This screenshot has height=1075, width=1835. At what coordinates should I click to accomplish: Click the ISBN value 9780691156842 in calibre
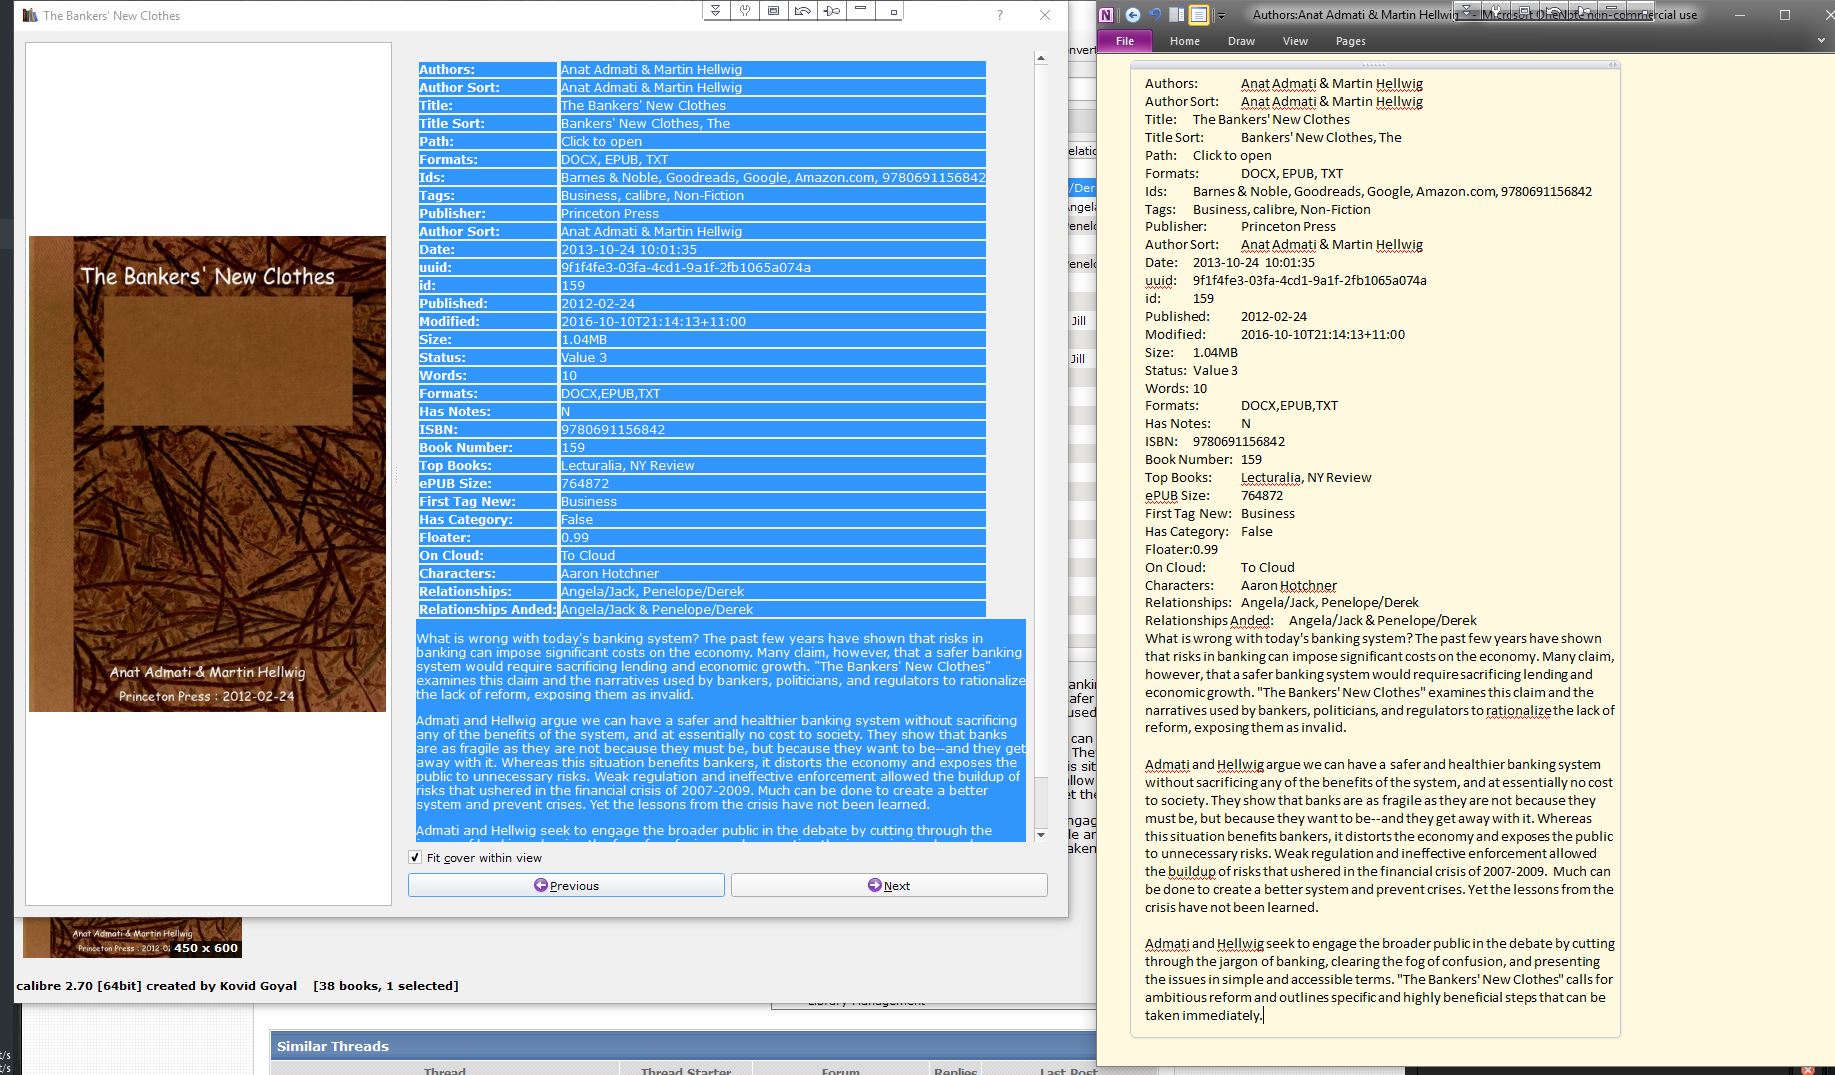coord(612,429)
